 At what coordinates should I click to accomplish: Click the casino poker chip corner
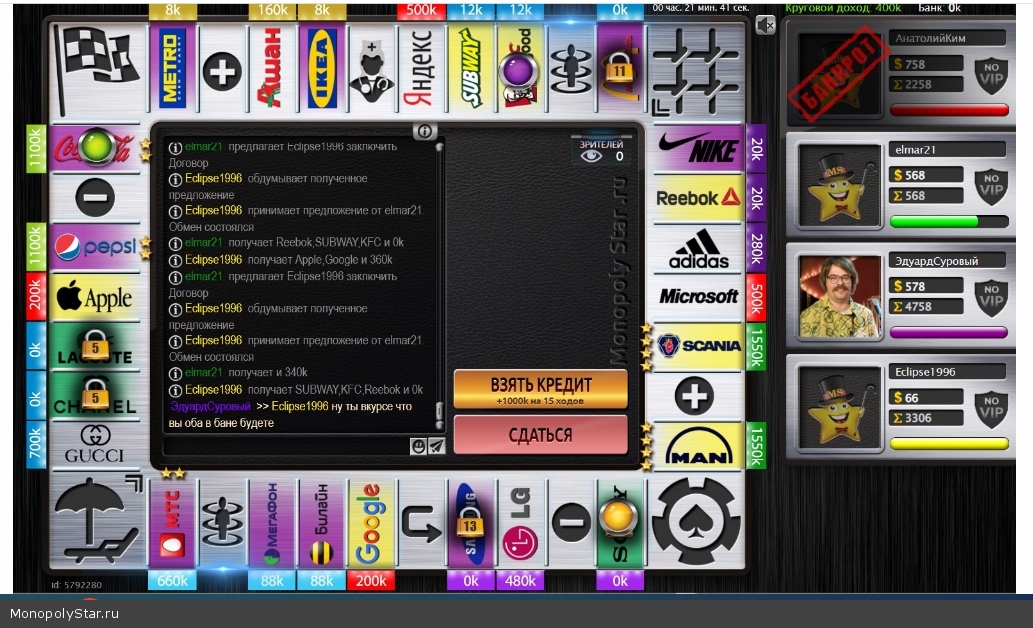[x=696, y=521]
